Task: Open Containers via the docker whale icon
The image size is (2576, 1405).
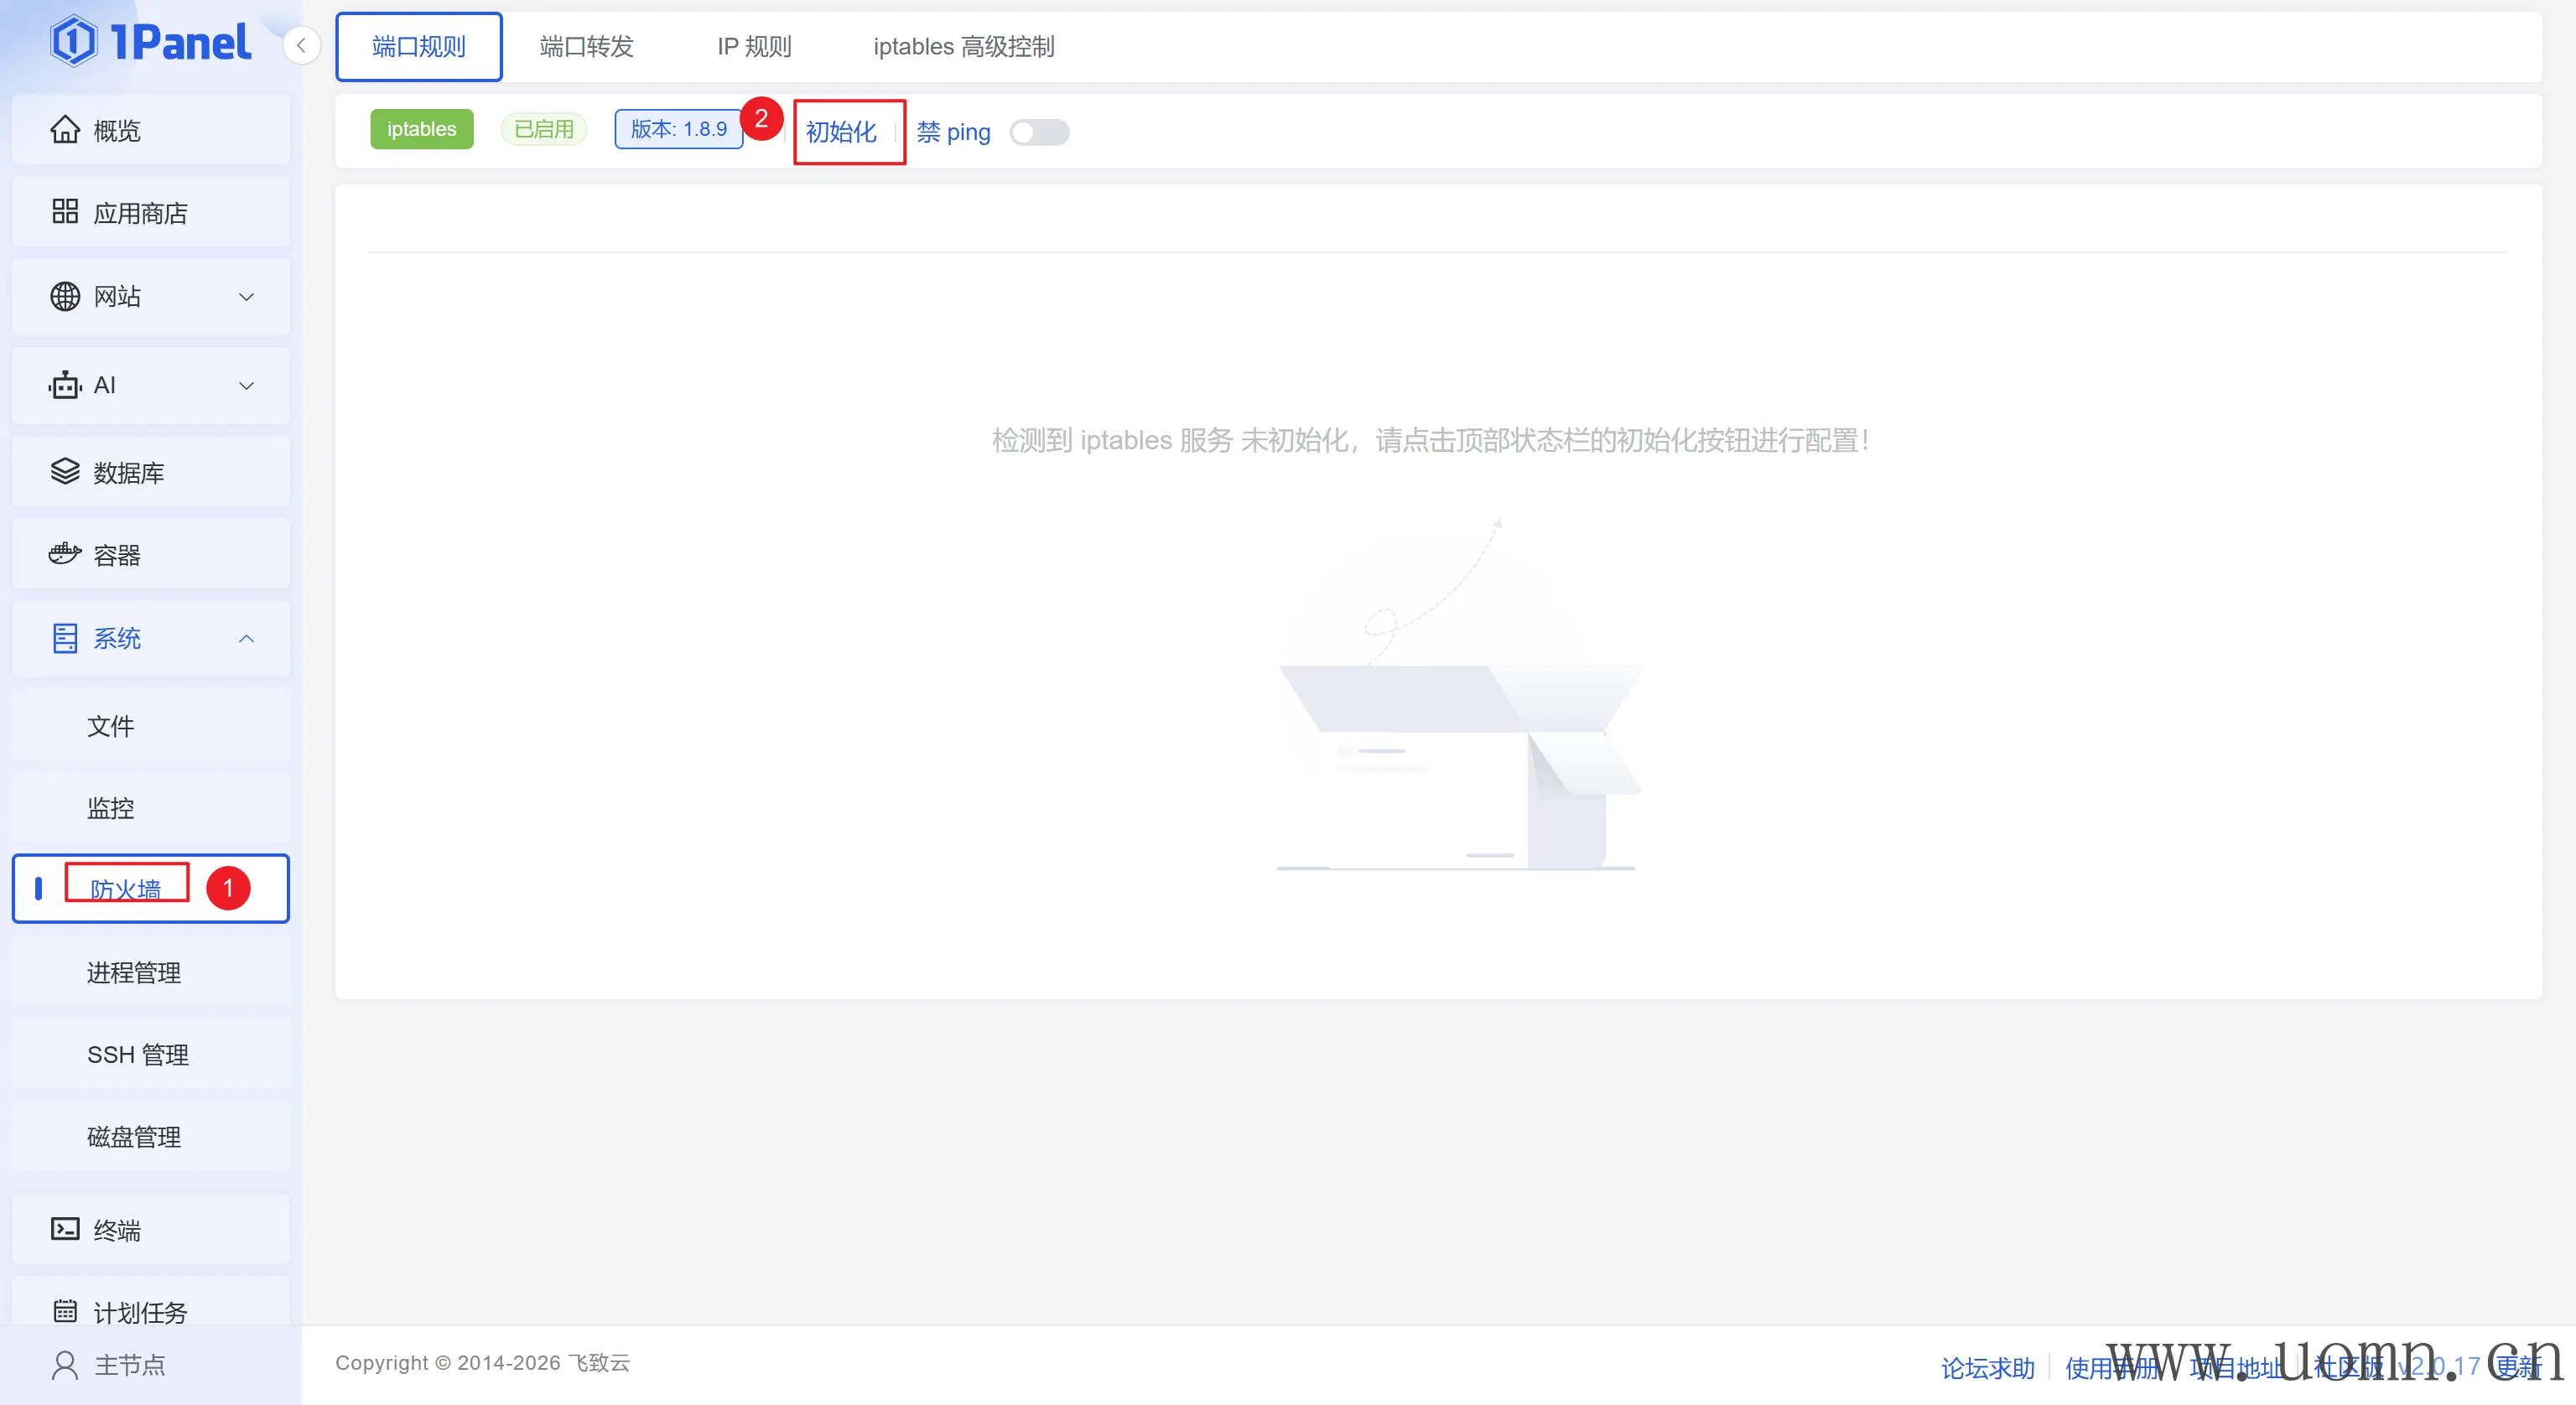Action: [65, 554]
